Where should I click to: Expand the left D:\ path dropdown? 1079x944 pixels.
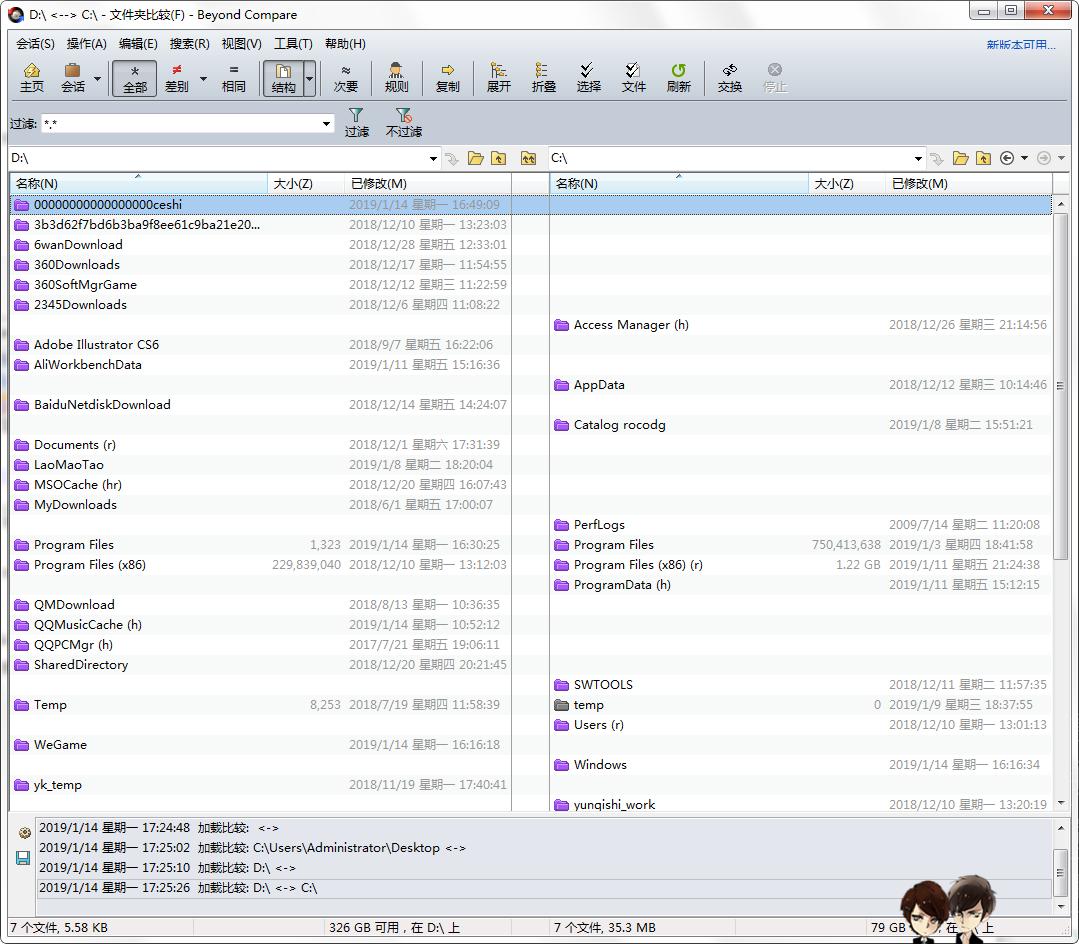click(433, 159)
